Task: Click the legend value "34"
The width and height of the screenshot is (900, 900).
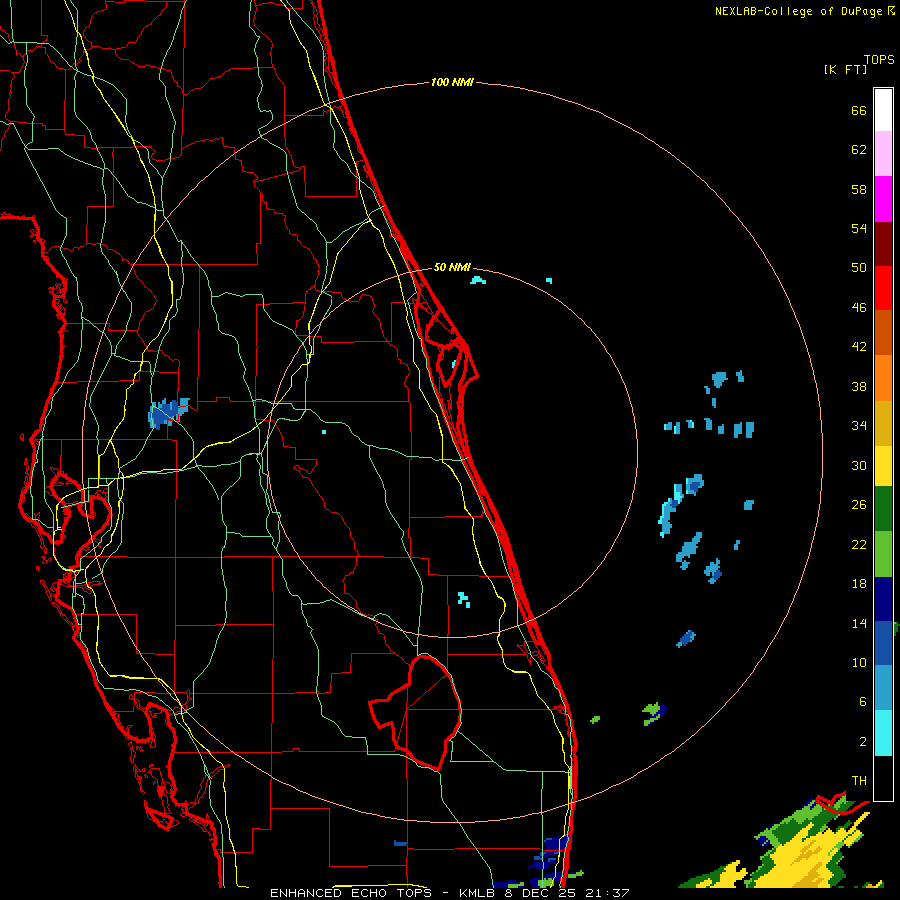Action: click(x=859, y=426)
